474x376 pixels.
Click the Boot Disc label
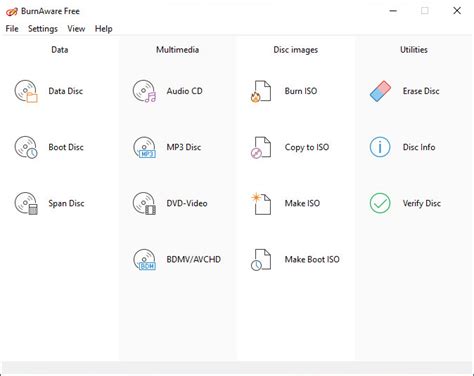click(x=66, y=147)
